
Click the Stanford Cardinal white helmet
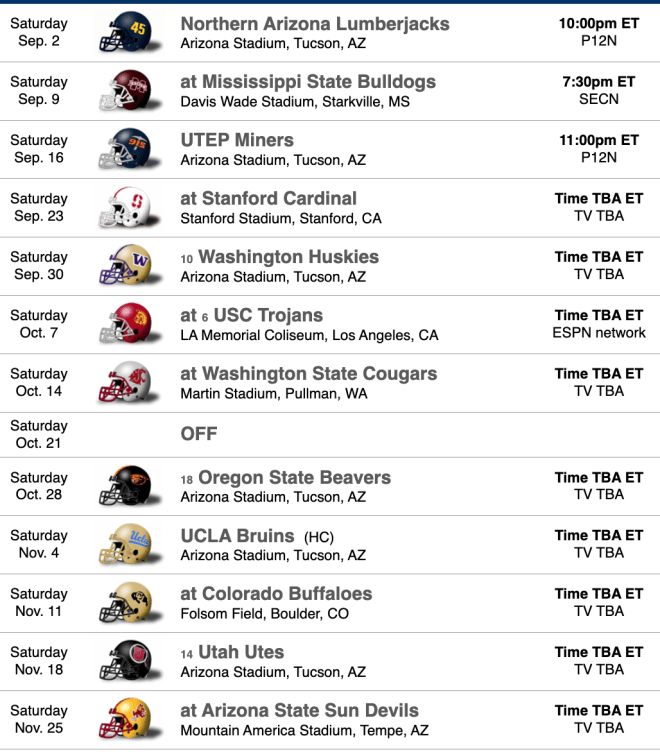pyautogui.click(x=129, y=208)
